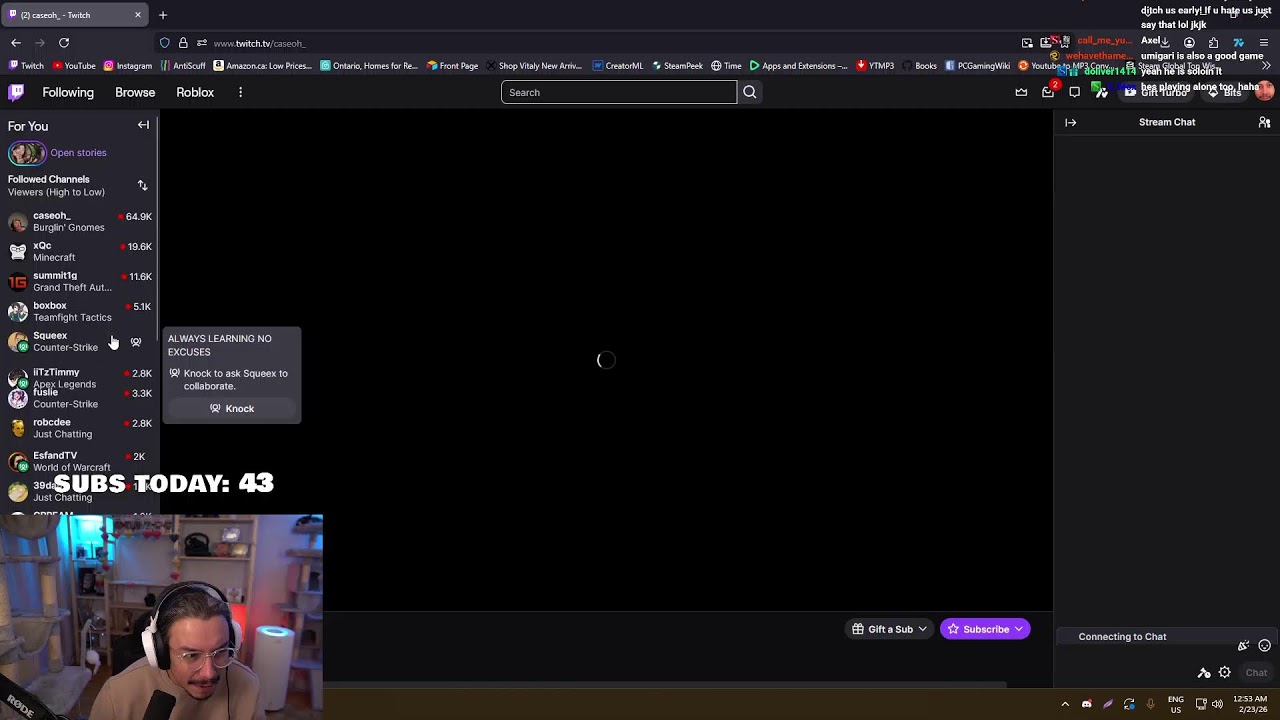
Task: Open robcdee Just Chatting channel
Action: 79,428
